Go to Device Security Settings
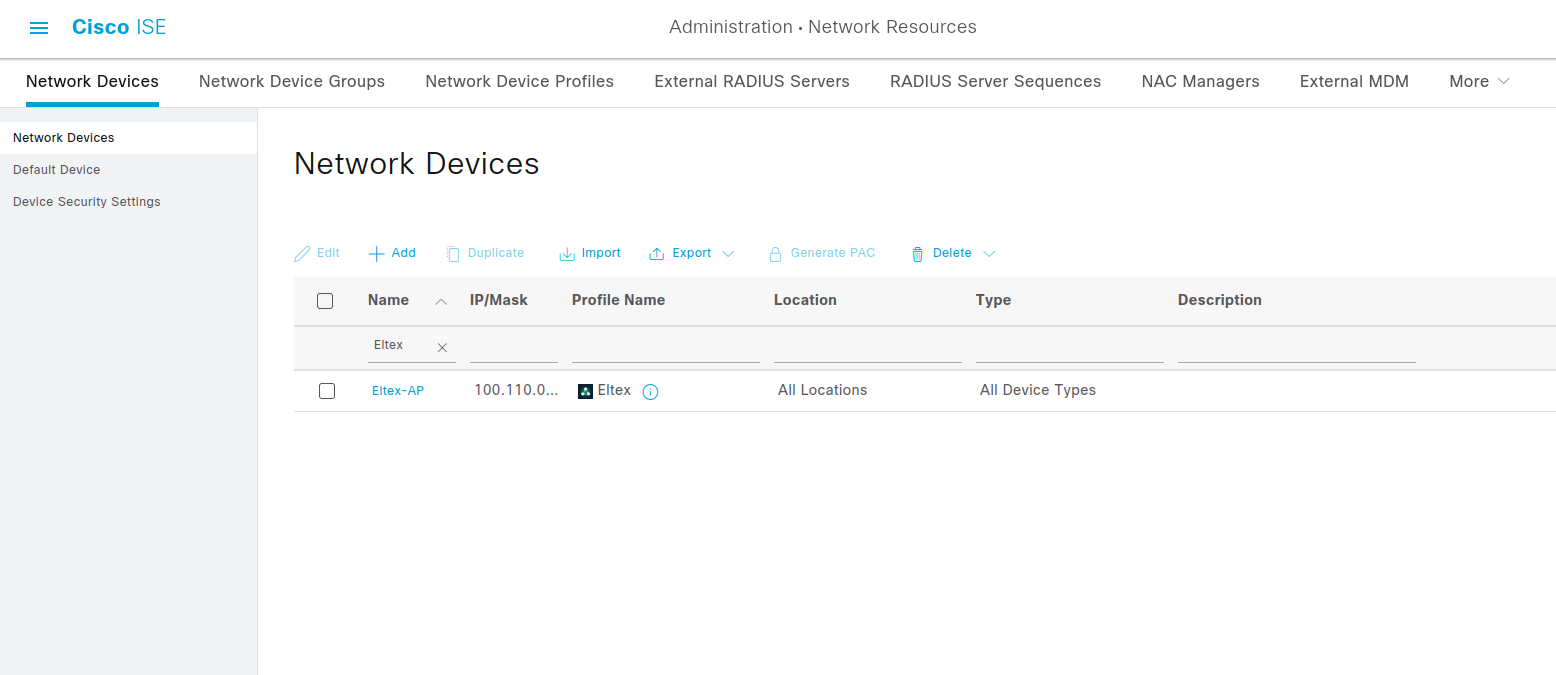Viewport: 1556px width, 675px height. click(x=87, y=202)
